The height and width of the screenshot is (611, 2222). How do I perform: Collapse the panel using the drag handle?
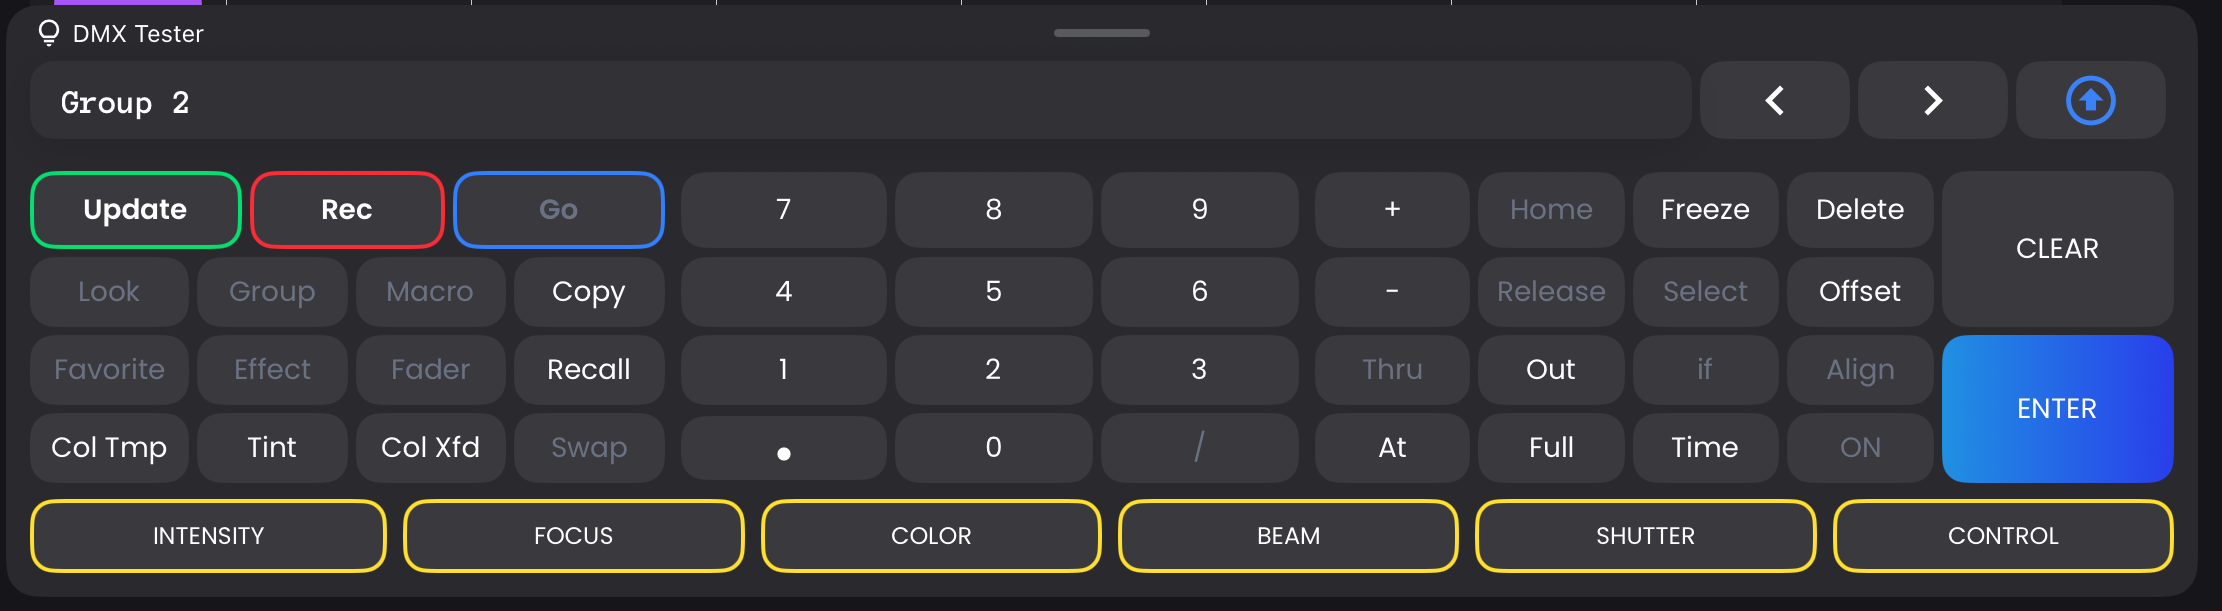coord(1100,32)
